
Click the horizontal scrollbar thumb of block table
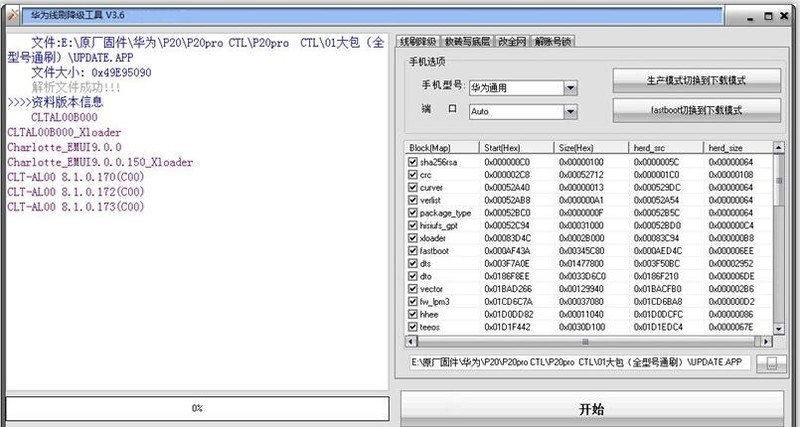tap(585, 341)
